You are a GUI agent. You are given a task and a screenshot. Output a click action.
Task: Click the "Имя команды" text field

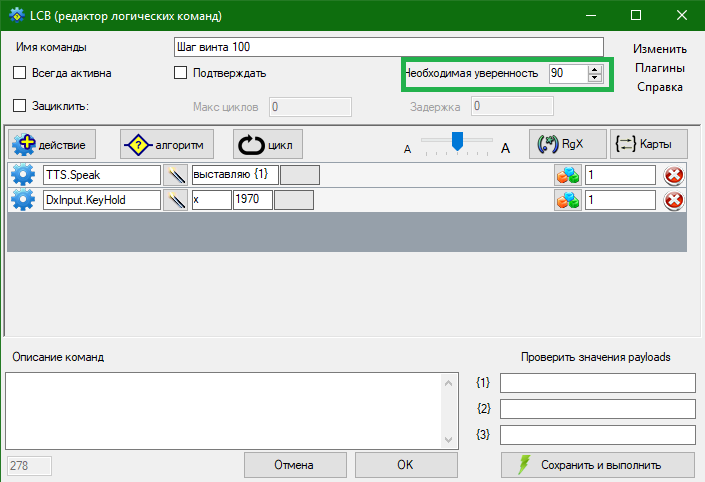(388, 48)
